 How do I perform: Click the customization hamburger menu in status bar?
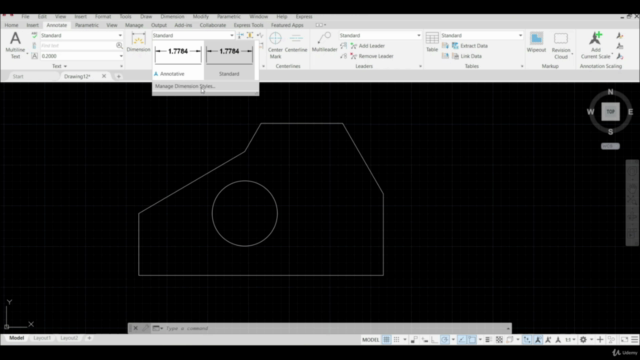click(635, 340)
